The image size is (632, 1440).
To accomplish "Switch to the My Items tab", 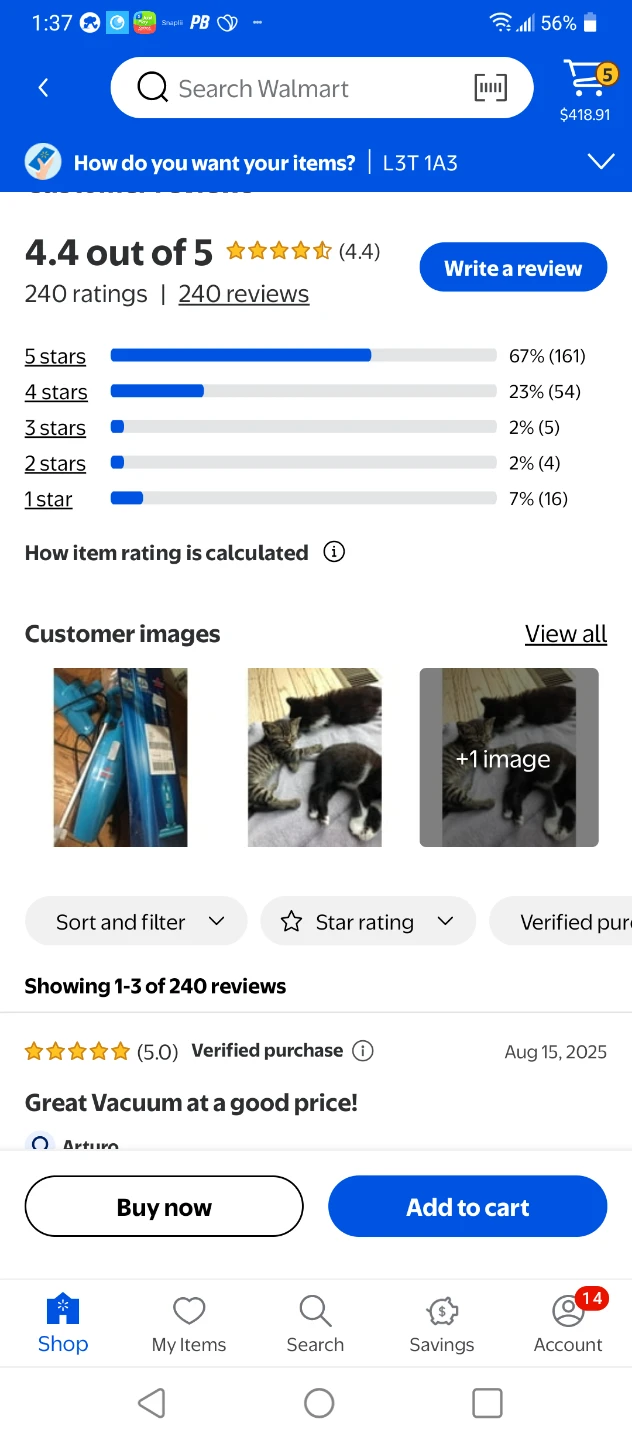I will click(189, 1323).
